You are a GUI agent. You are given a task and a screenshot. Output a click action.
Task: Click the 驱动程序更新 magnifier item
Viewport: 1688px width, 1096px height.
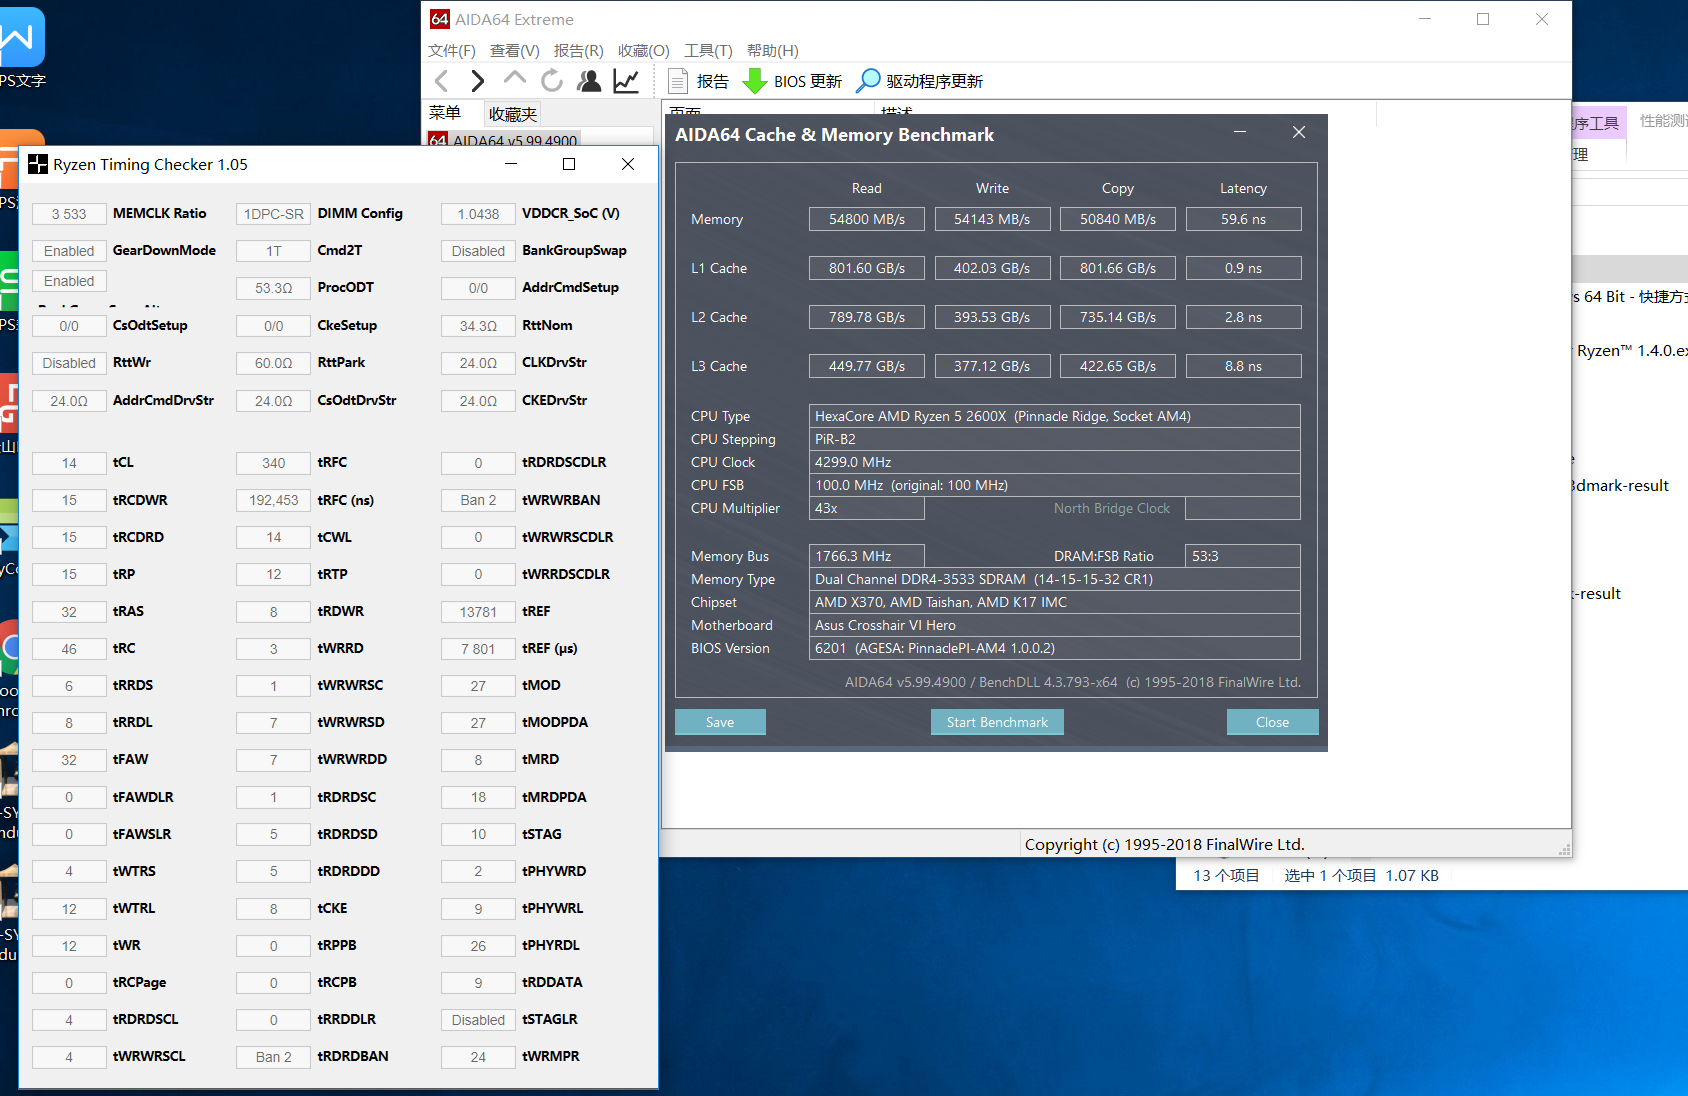pyautogui.click(x=920, y=81)
